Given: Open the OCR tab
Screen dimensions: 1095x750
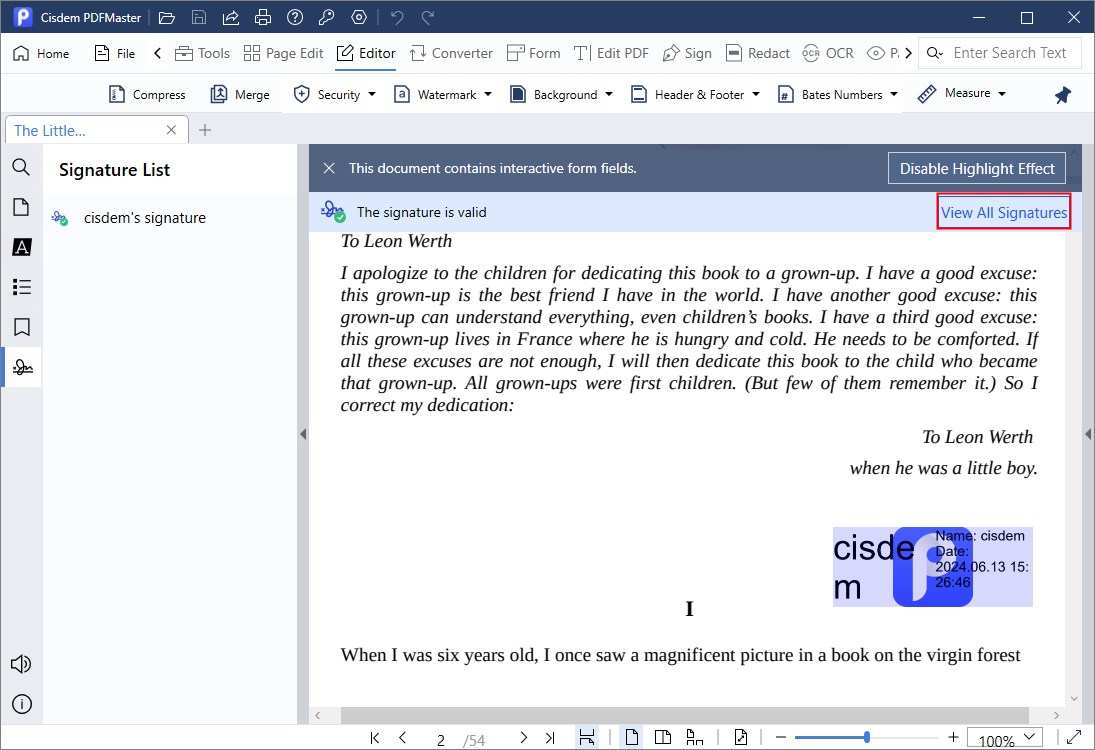Looking at the screenshot, I should [828, 53].
